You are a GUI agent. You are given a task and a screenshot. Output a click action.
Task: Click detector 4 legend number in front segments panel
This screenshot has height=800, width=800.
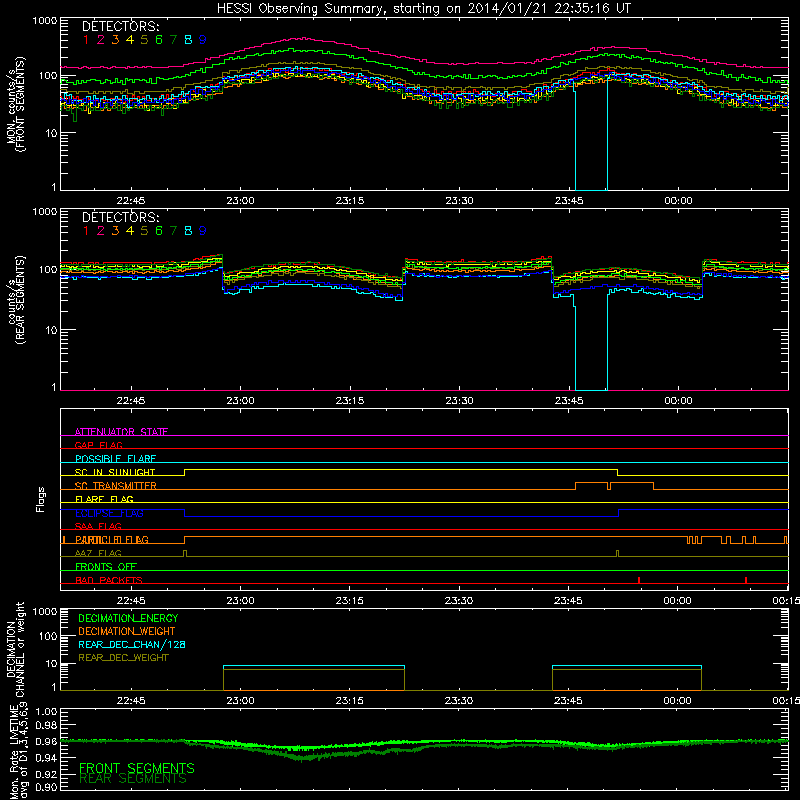click(130, 40)
